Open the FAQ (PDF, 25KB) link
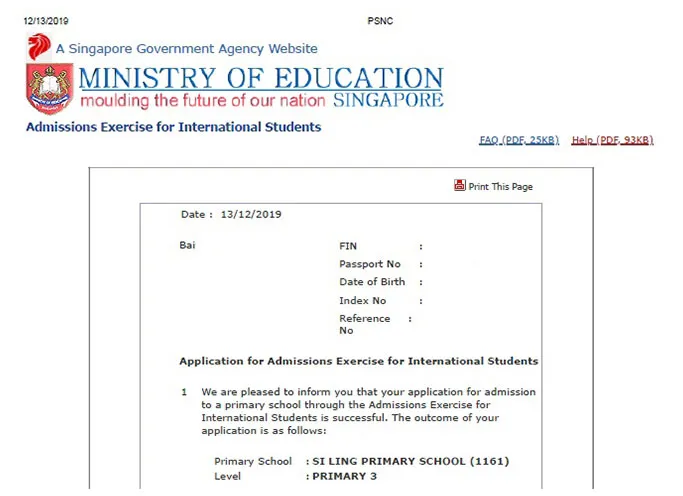This screenshot has height=496, width=683. [x=518, y=140]
